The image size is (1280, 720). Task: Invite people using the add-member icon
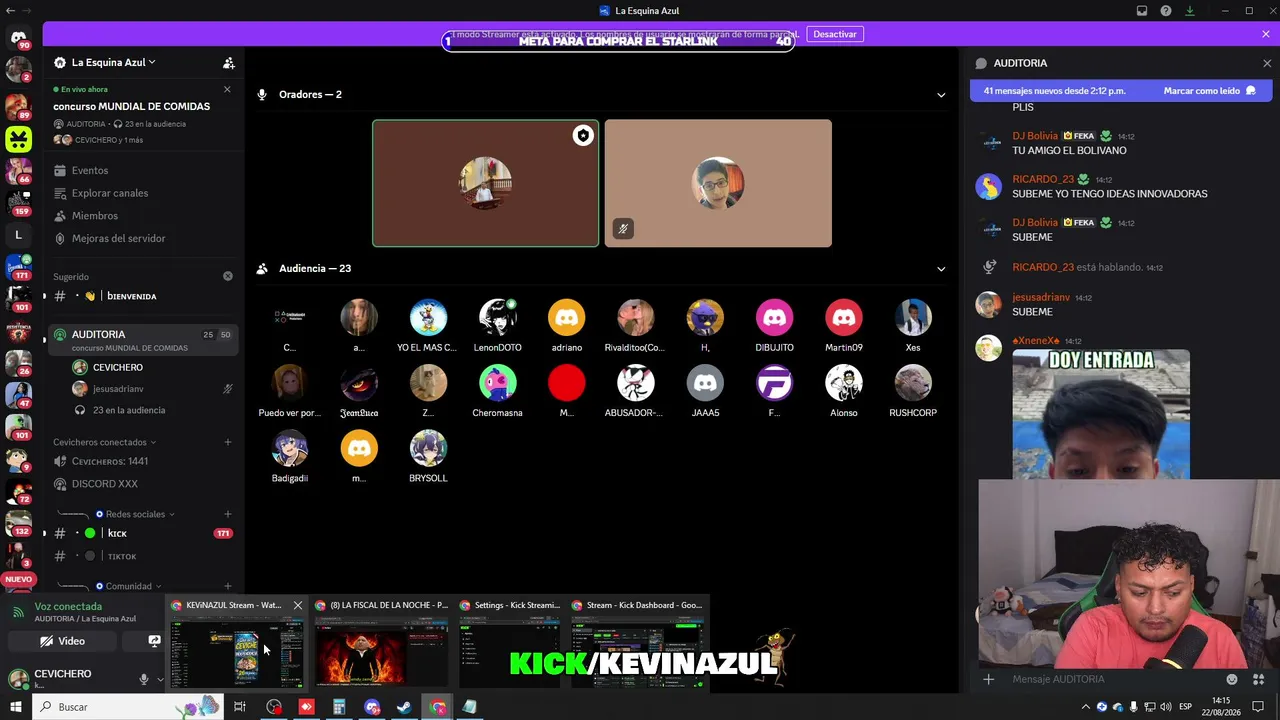click(229, 63)
